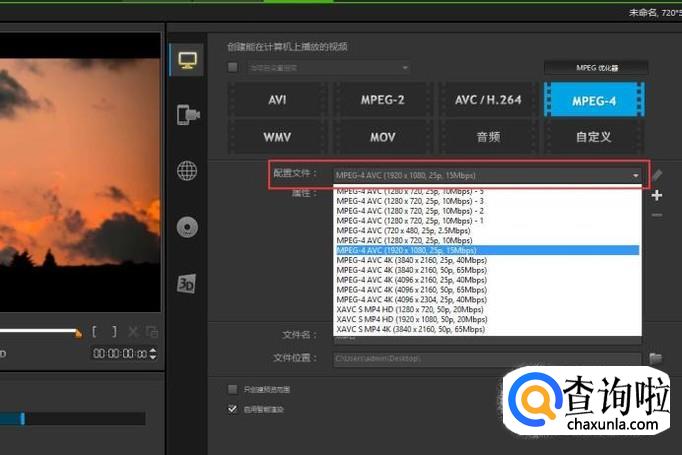Choose XAVC S MP4 HD (1920 x 1080, 50p, 20Mbps)
The width and height of the screenshot is (682, 455).
point(488,319)
